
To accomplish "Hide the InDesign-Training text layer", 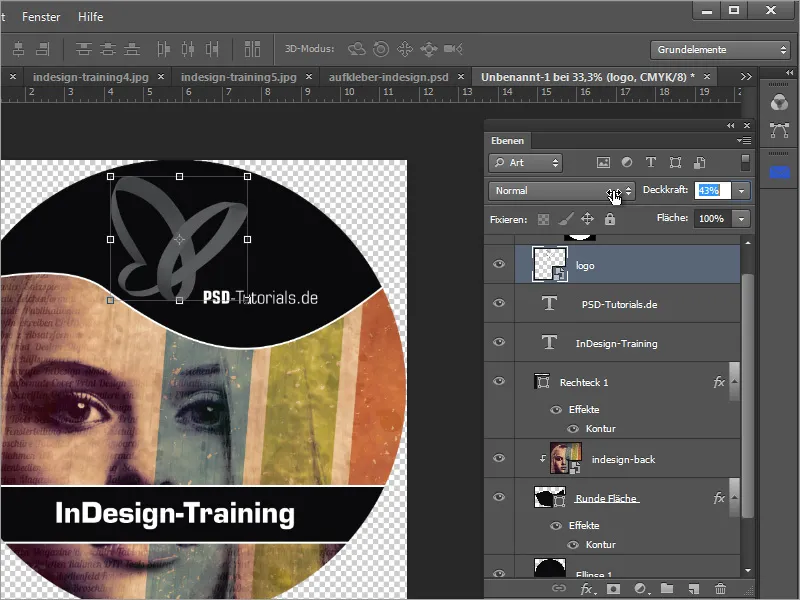I will [x=499, y=342].
